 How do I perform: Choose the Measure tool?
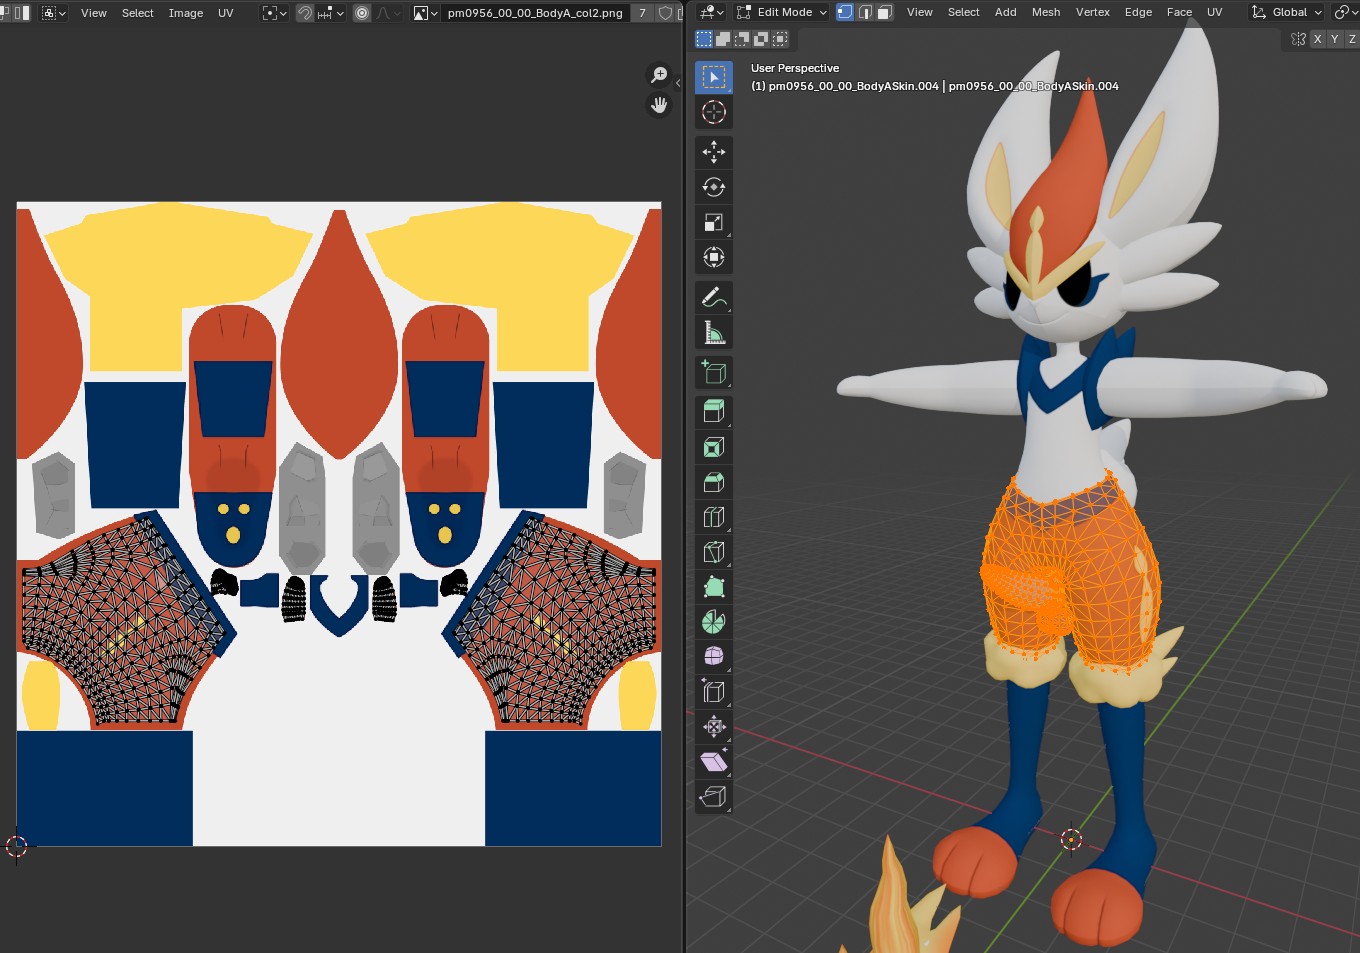tap(714, 332)
